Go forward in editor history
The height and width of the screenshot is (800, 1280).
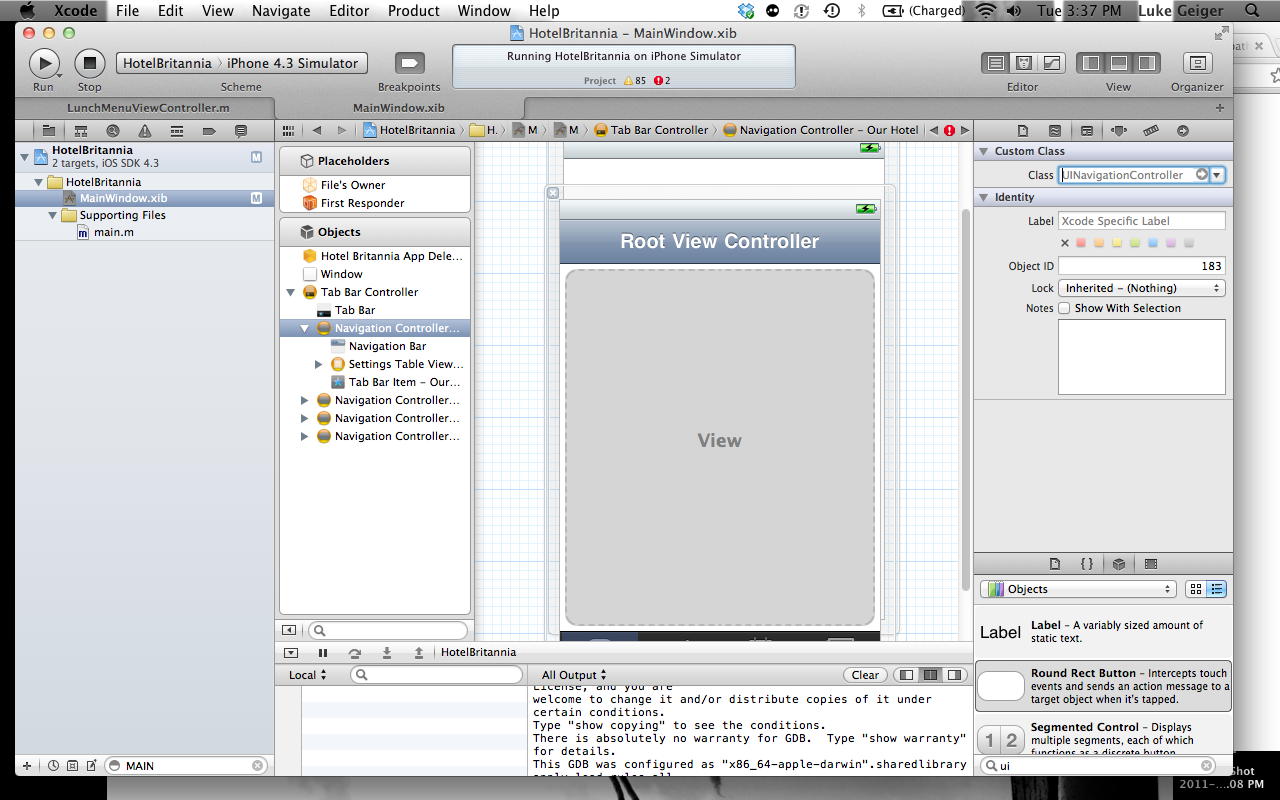pyautogui.click(x=342, y=130)
